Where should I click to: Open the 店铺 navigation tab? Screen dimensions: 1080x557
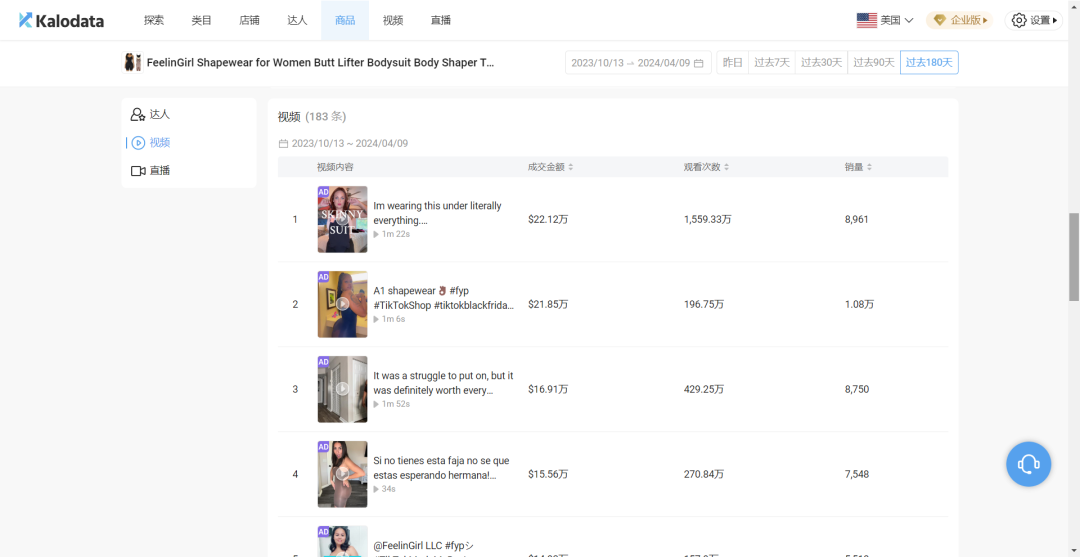(x=249, y=20)
